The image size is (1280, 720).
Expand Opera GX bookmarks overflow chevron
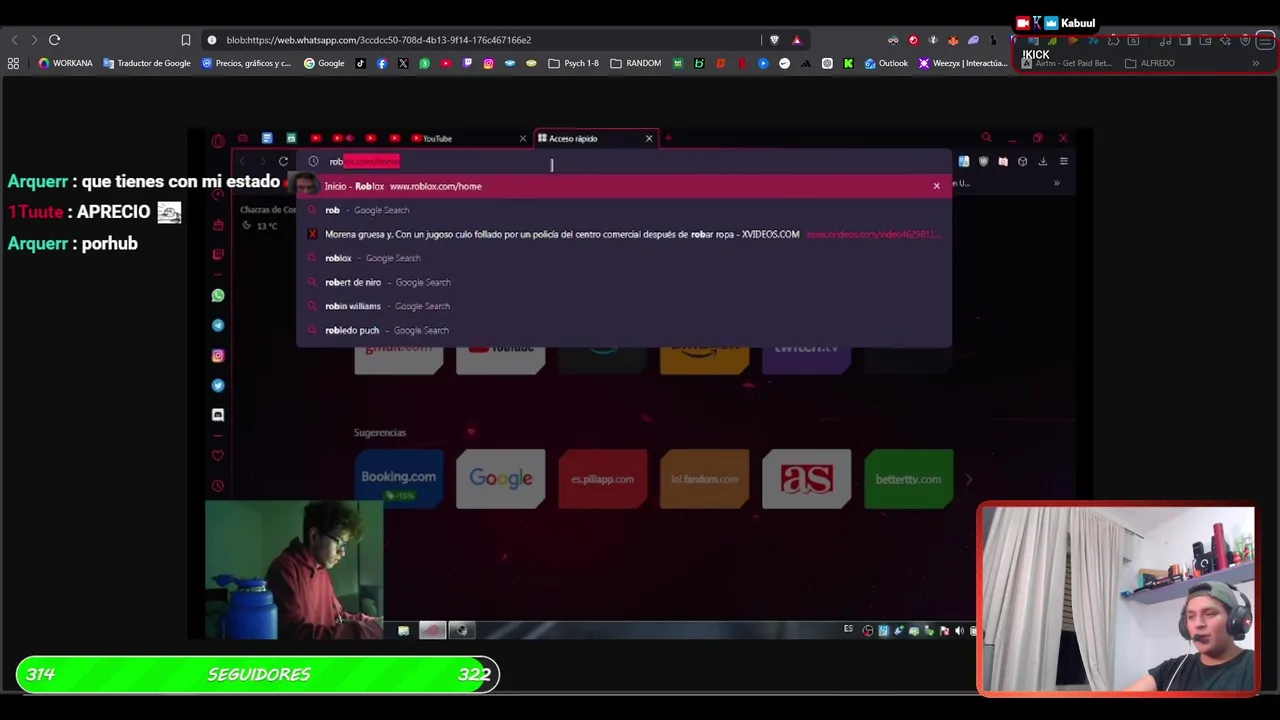coord(1056,183)
